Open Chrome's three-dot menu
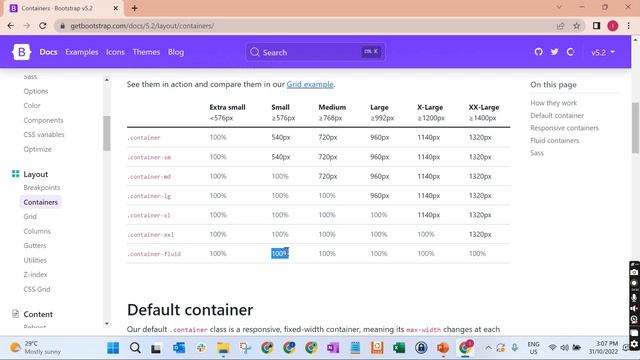 click(629, 26)
